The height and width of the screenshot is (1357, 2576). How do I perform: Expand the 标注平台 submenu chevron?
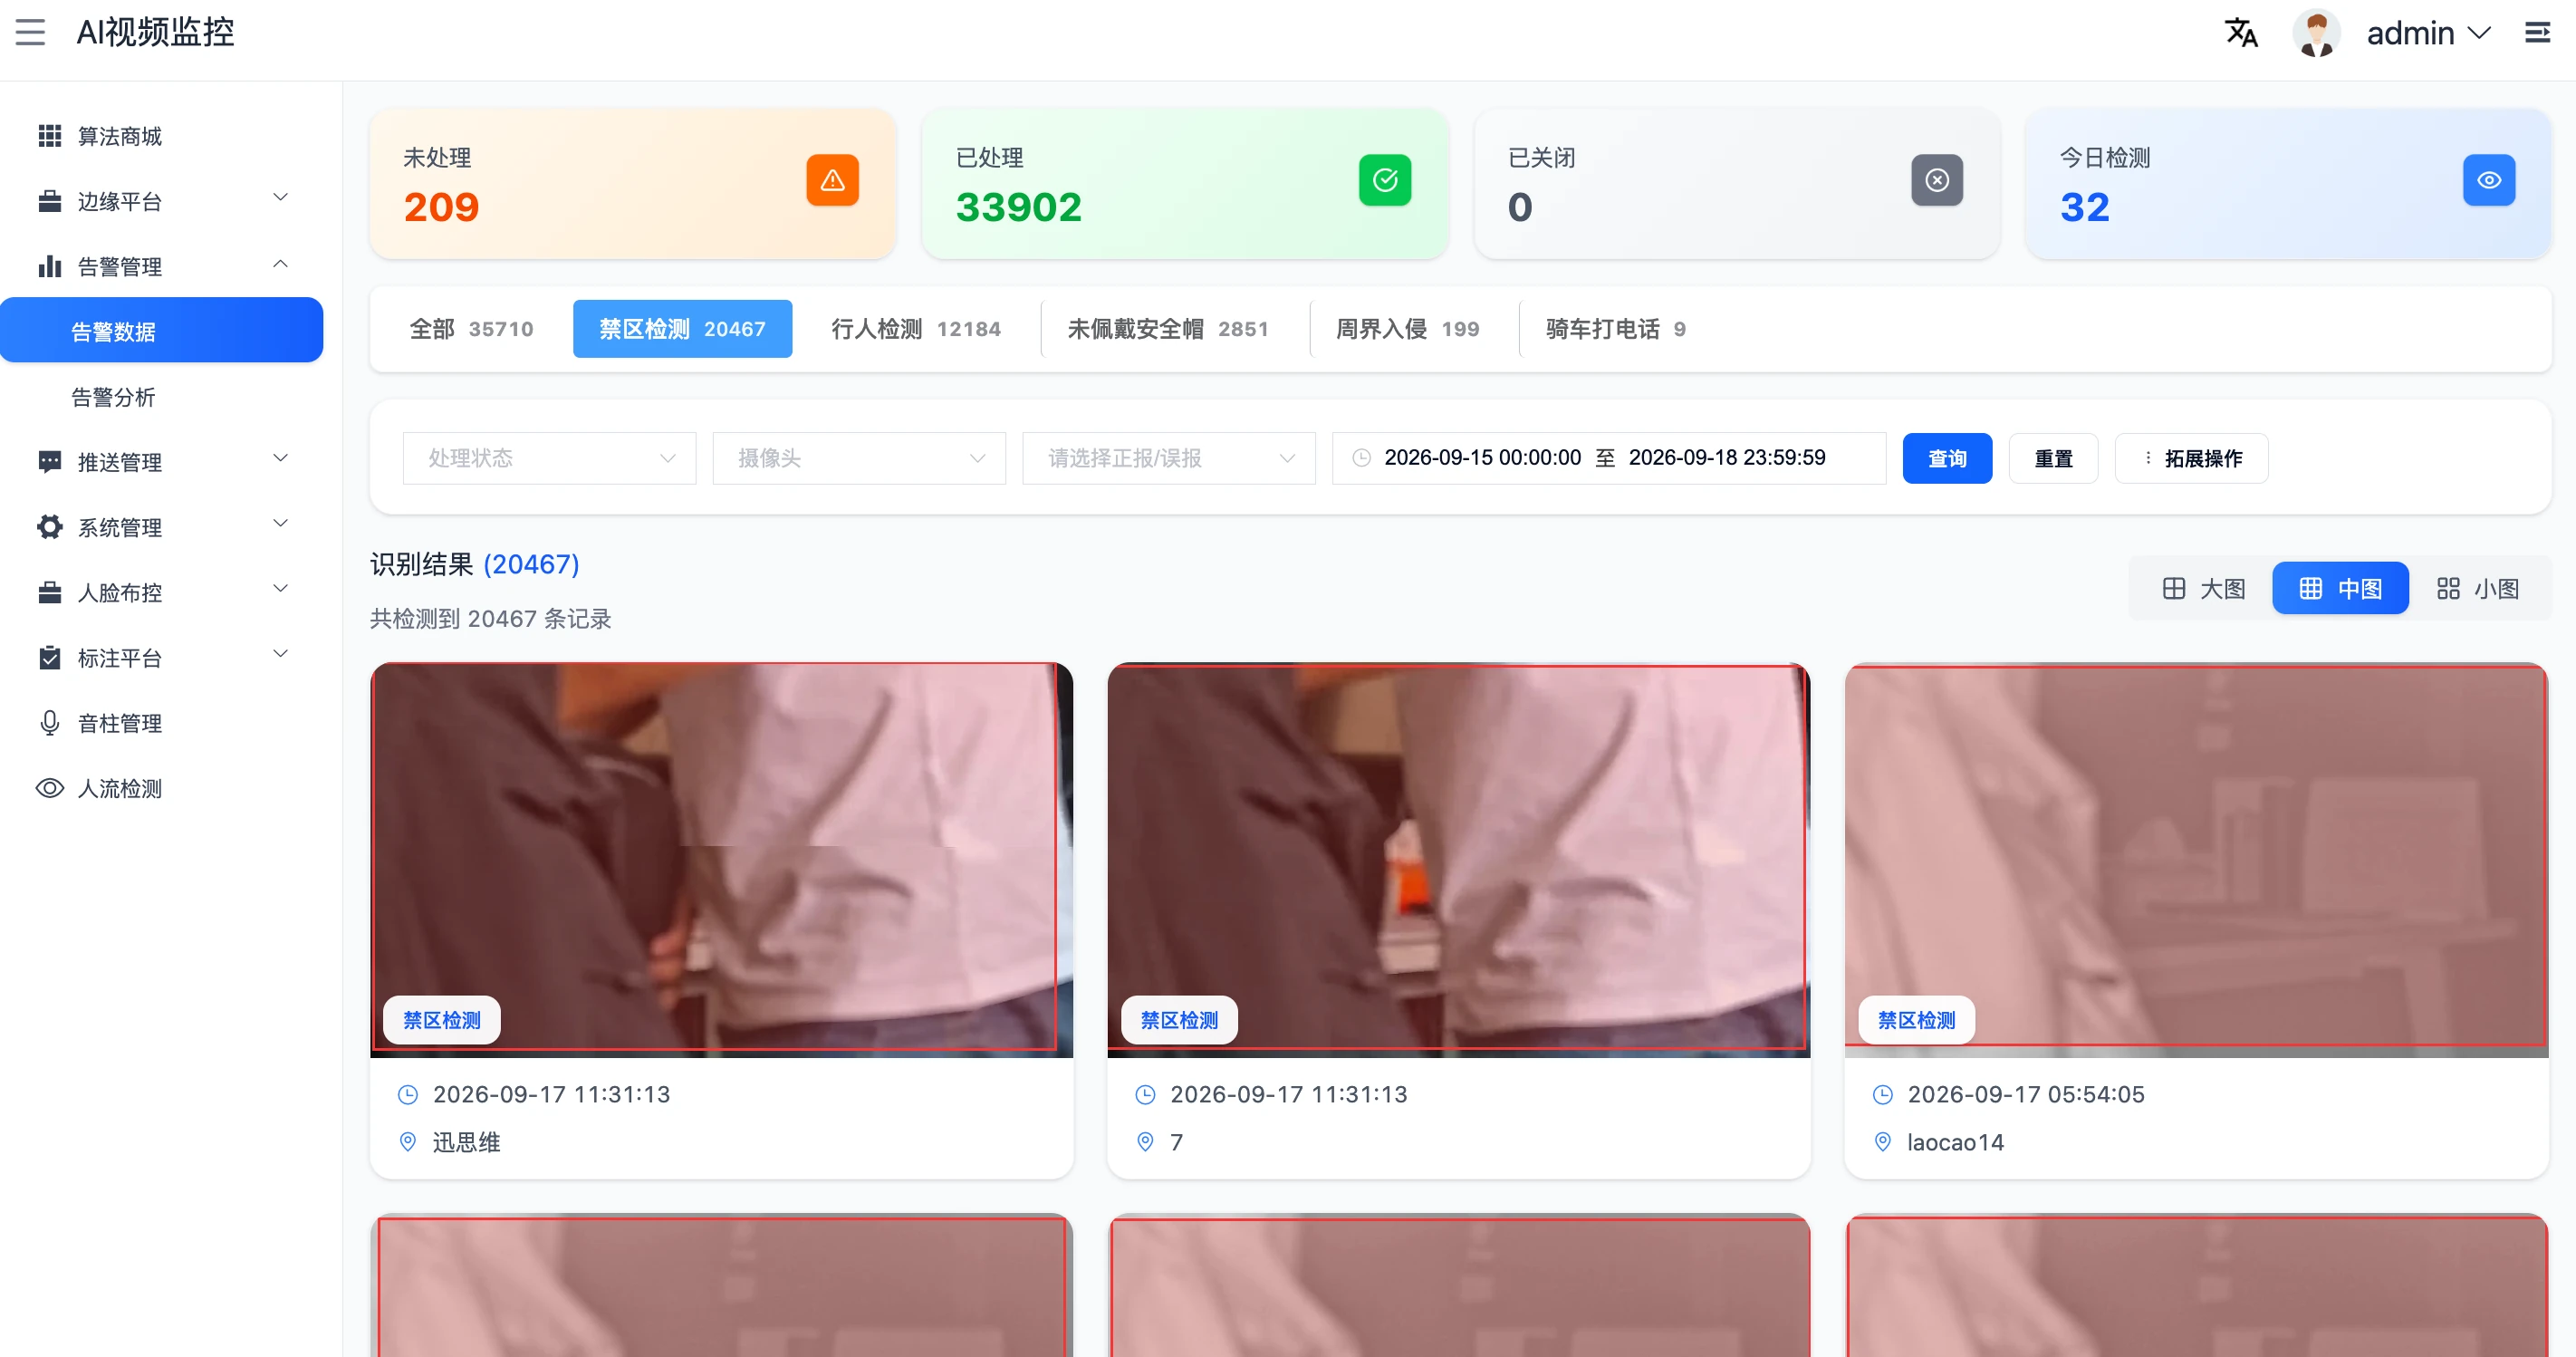click(x=280, y=654)
